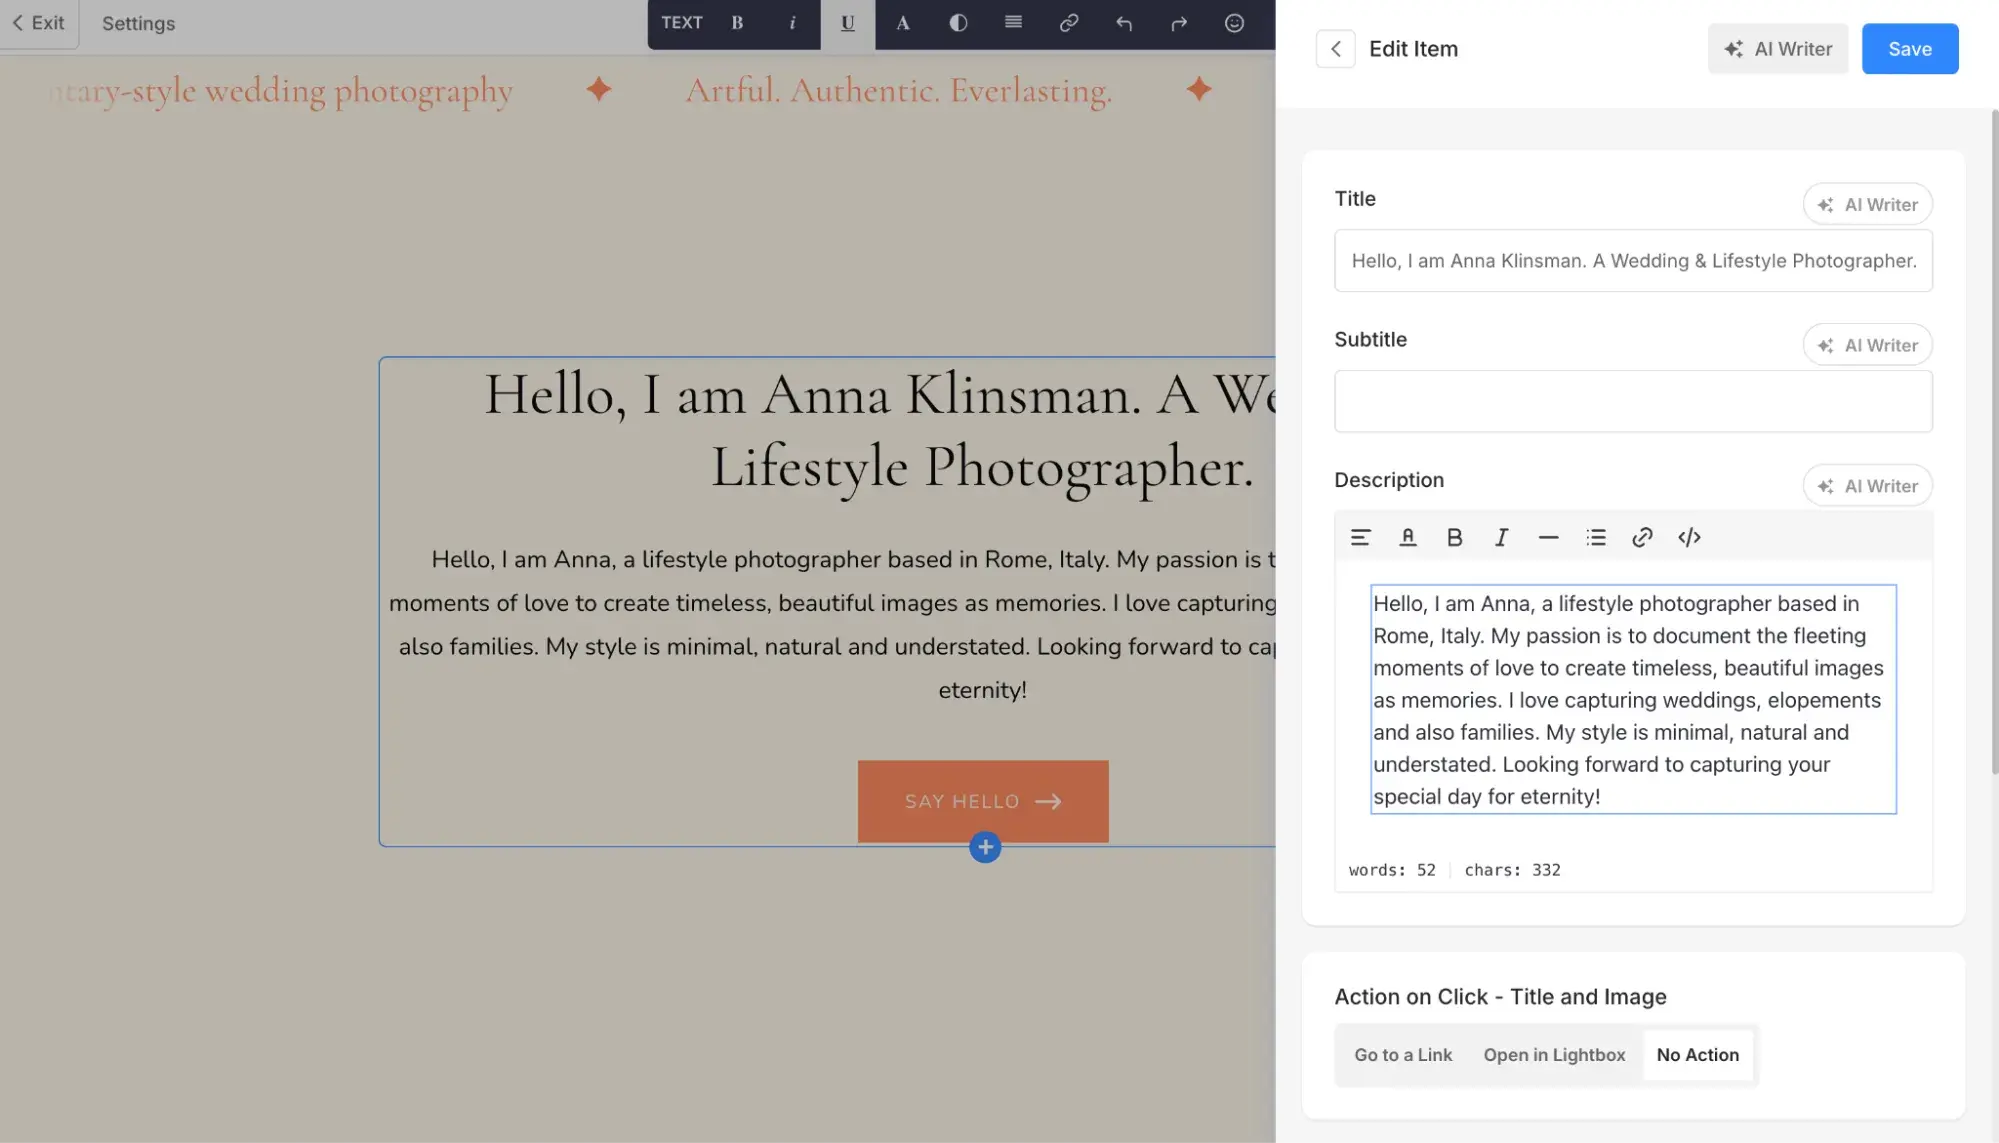This screenshot has width=1999, height=1143.
Task: Insert a horizontal line in description
Action: (x=1548, y=538)
